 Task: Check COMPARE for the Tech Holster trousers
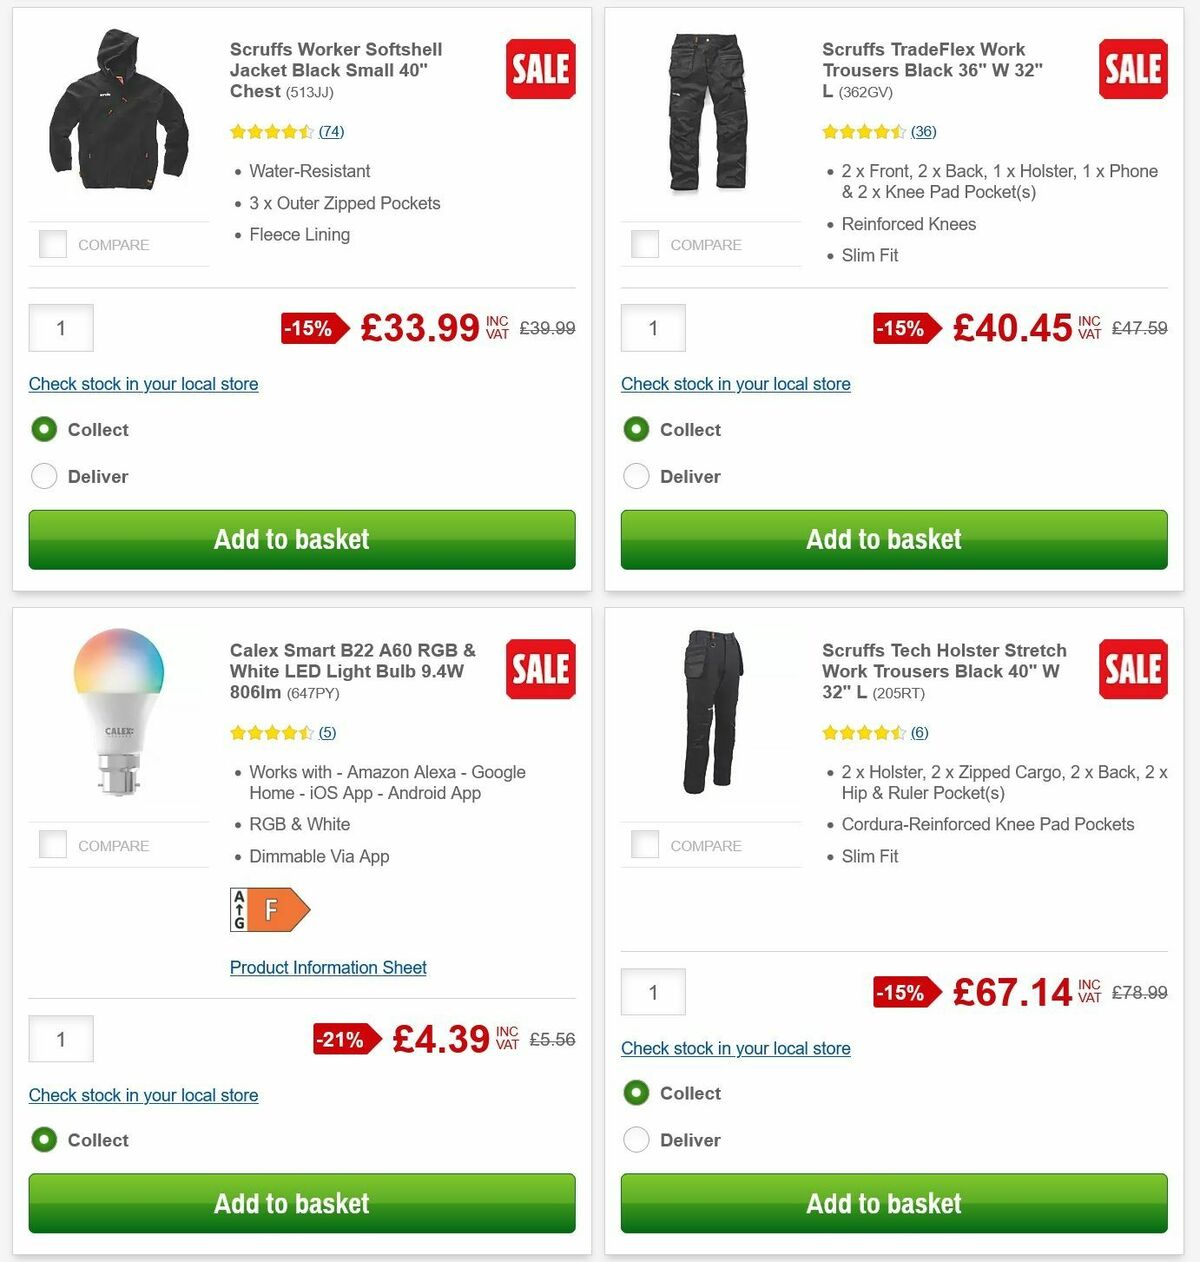point(645,844)
